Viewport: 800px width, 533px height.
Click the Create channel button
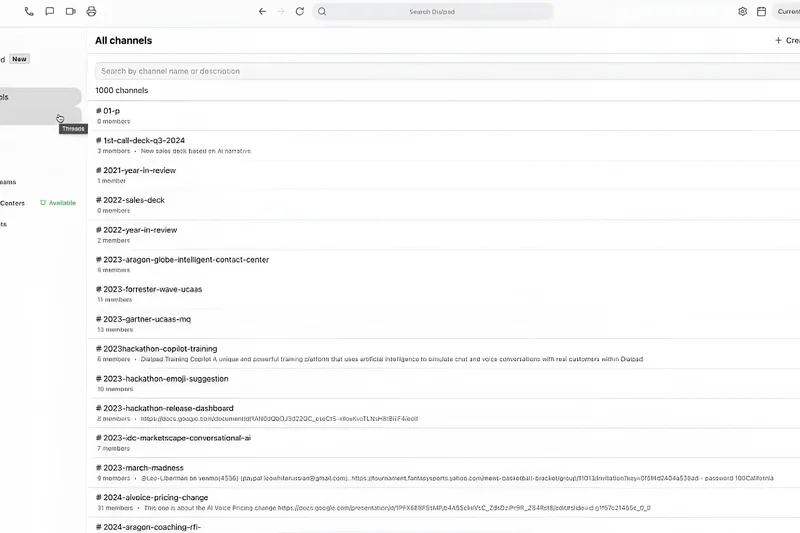pos(786,41)
